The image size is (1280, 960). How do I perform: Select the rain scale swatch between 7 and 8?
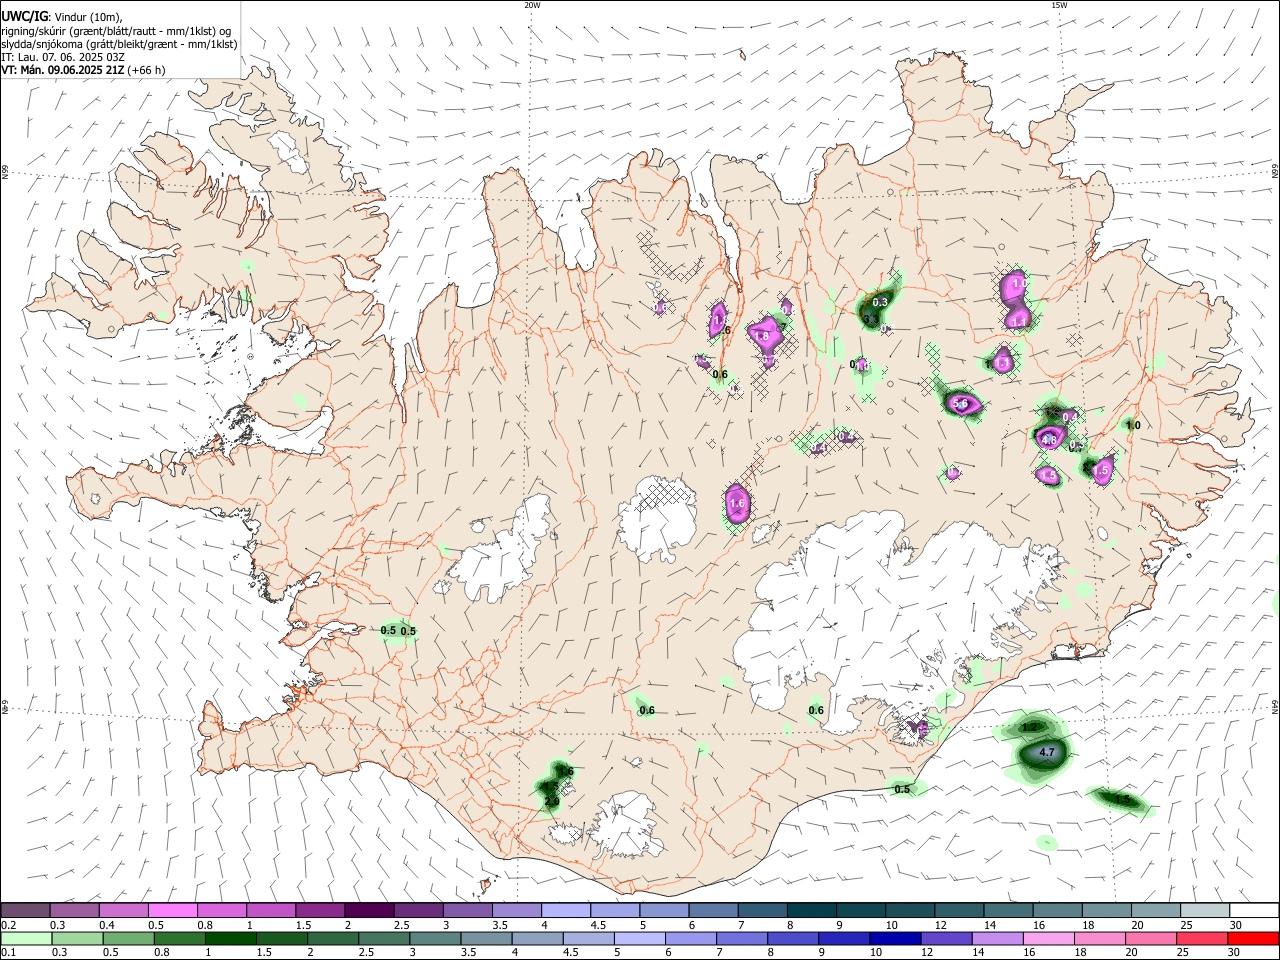(x=742, y=938)
